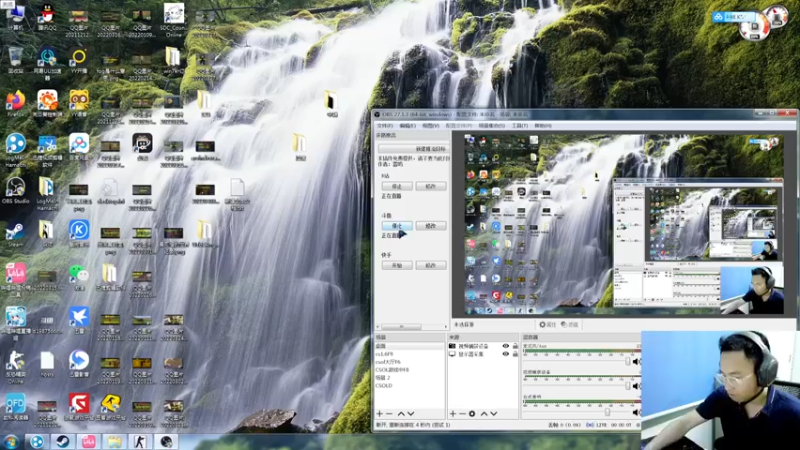Open the 计算机 desktop icon
The image size is (800, 450).
[x=15, y=16]
